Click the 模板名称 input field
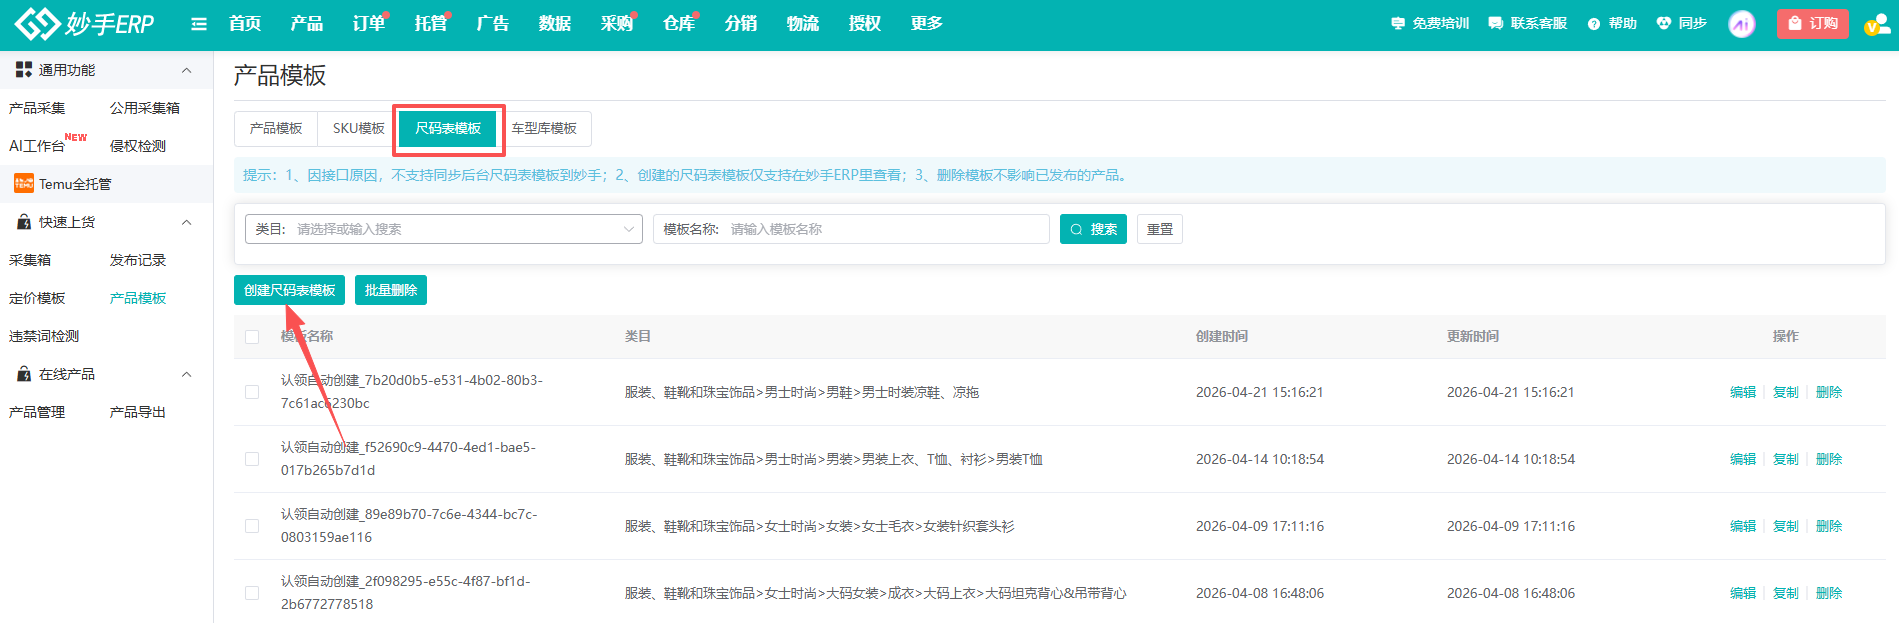The width and height of the screenshot is (1899, 623). point(851,229)
